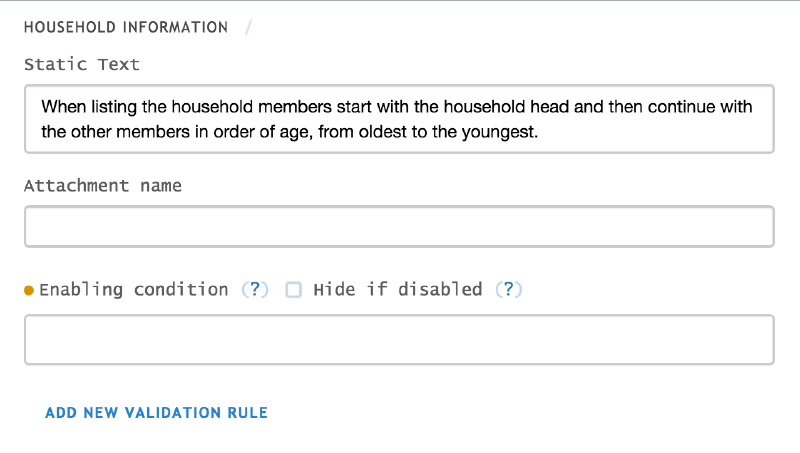Focus the Attachment name input field
Image resolution: width=800 pixels, height=453 pixels.
(x=399, y=227)
